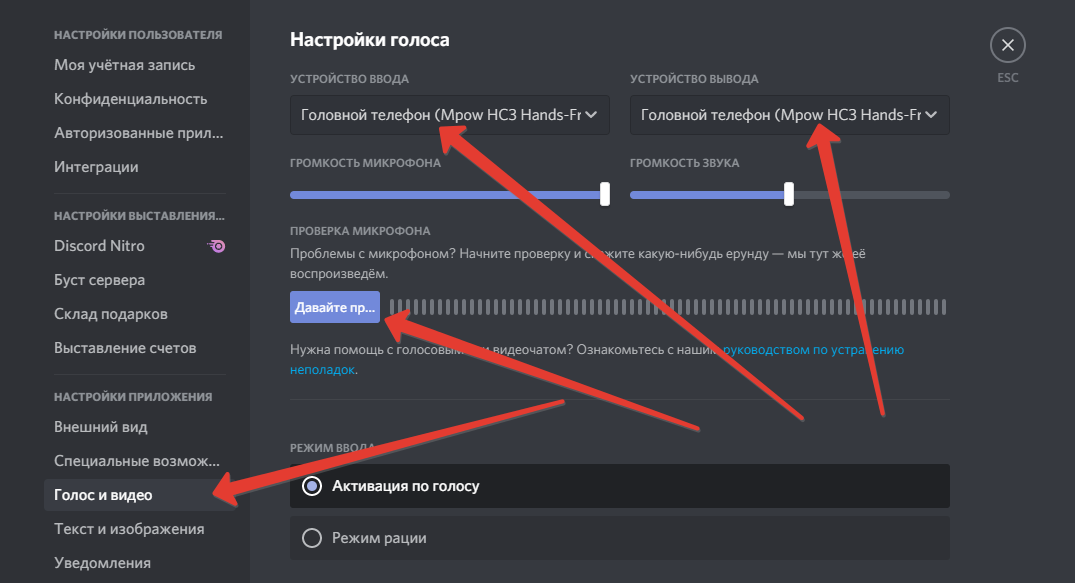This screenshot has width=1075, height=583.
Task: Open the Устройство вывода dropdown
Action: [789, 115]
